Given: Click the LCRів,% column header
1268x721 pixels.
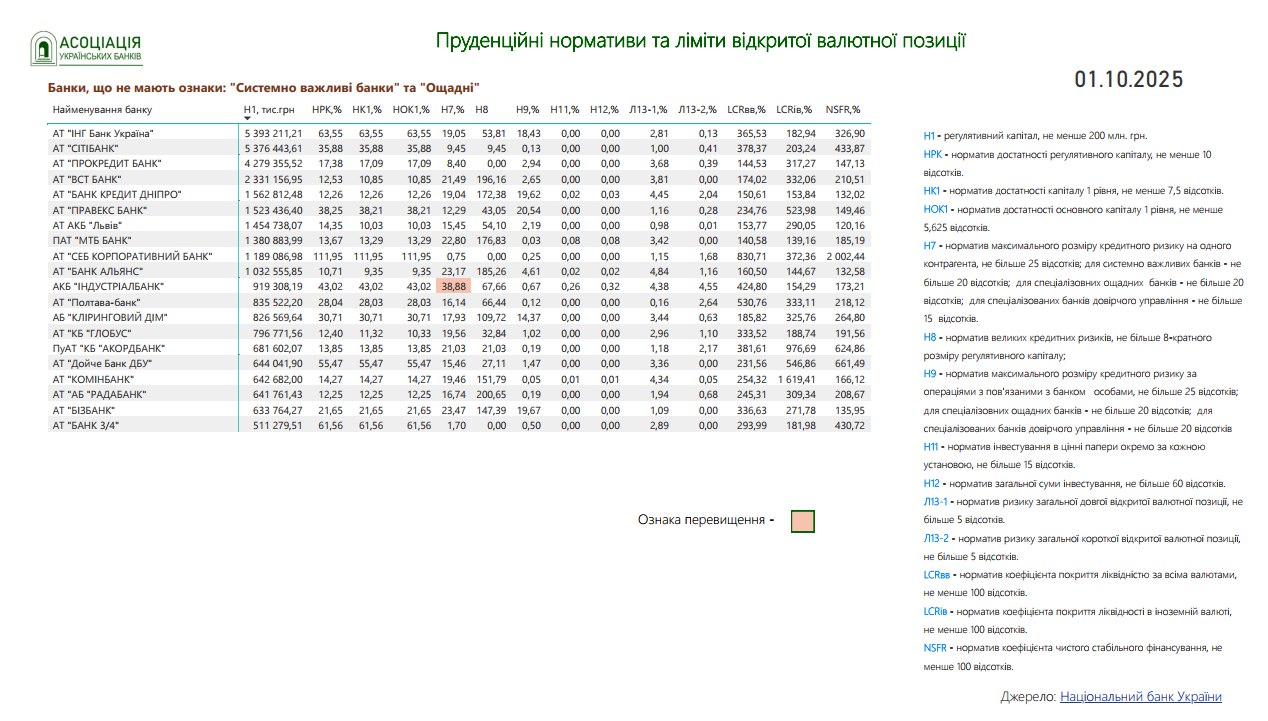Looking at the screenshot, I should tap(794, 109).
